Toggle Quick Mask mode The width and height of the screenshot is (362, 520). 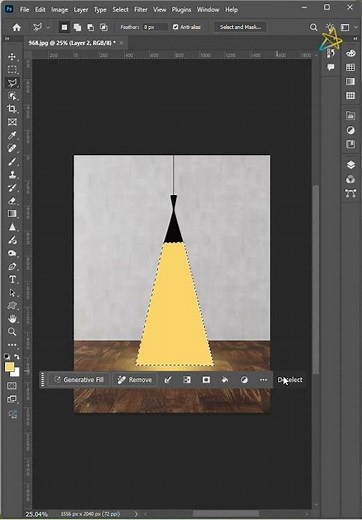12,386
